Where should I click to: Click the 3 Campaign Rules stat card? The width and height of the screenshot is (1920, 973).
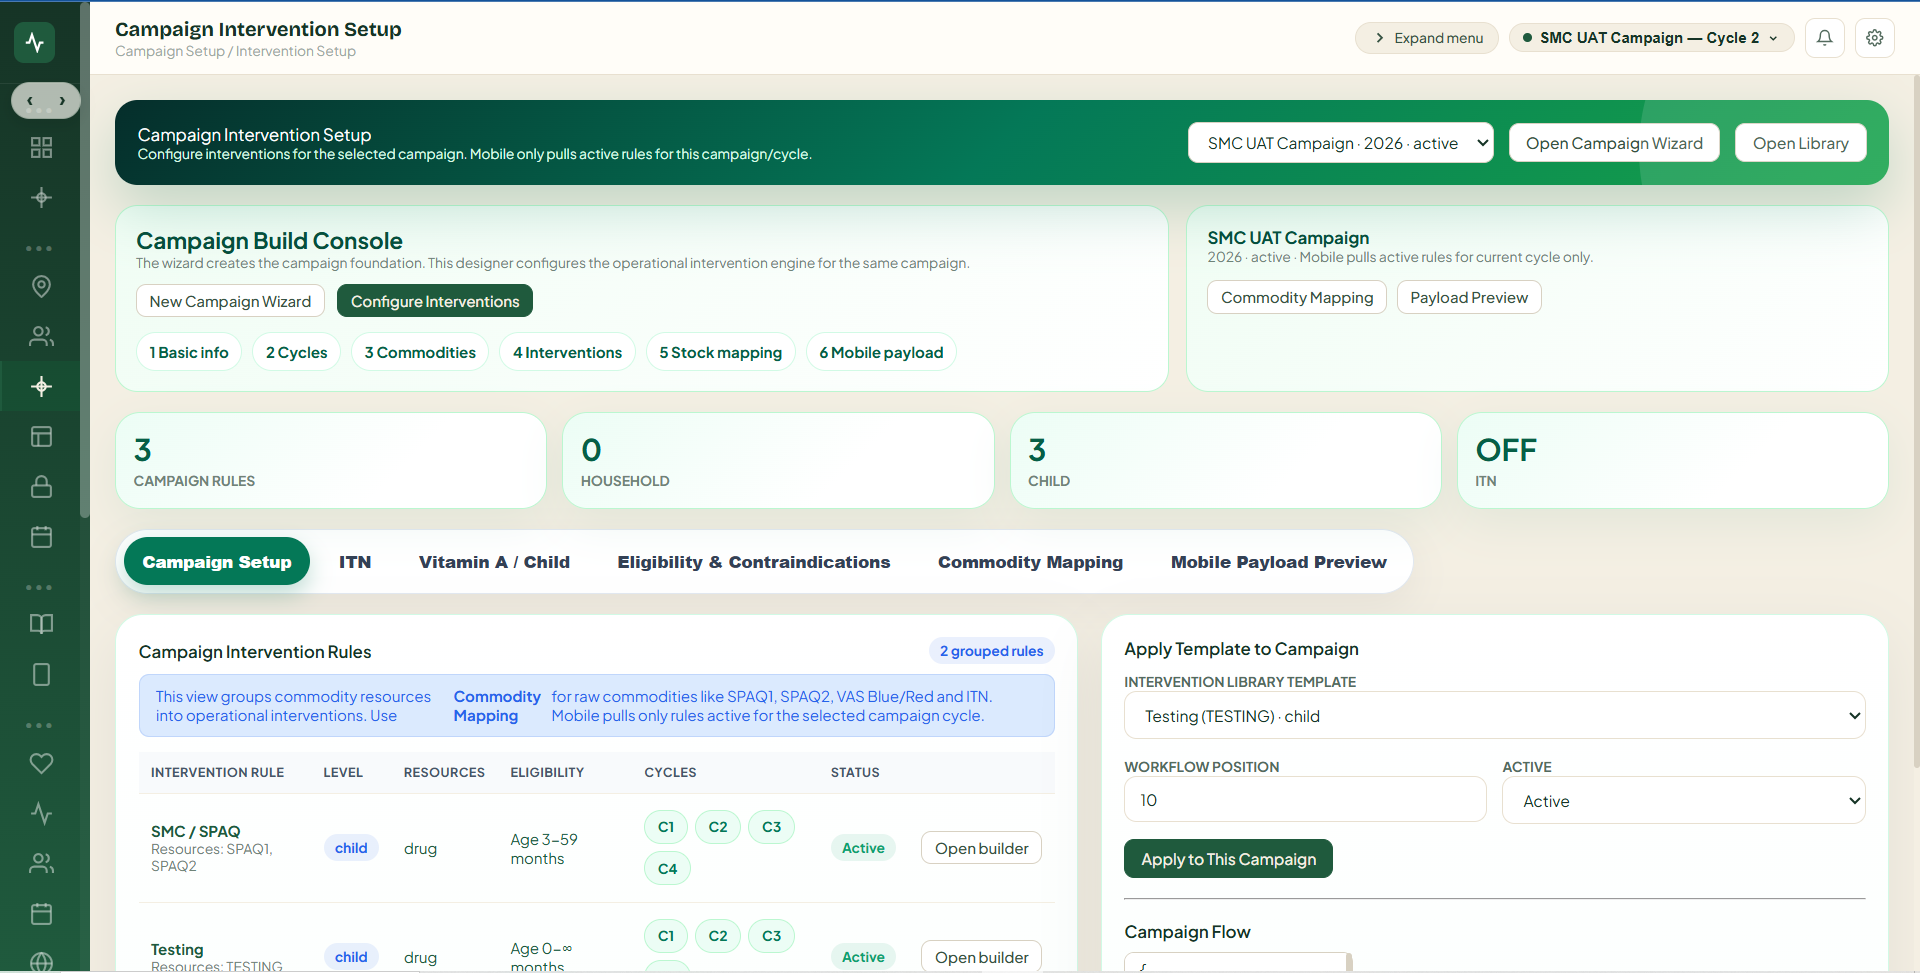coord(331,461)
